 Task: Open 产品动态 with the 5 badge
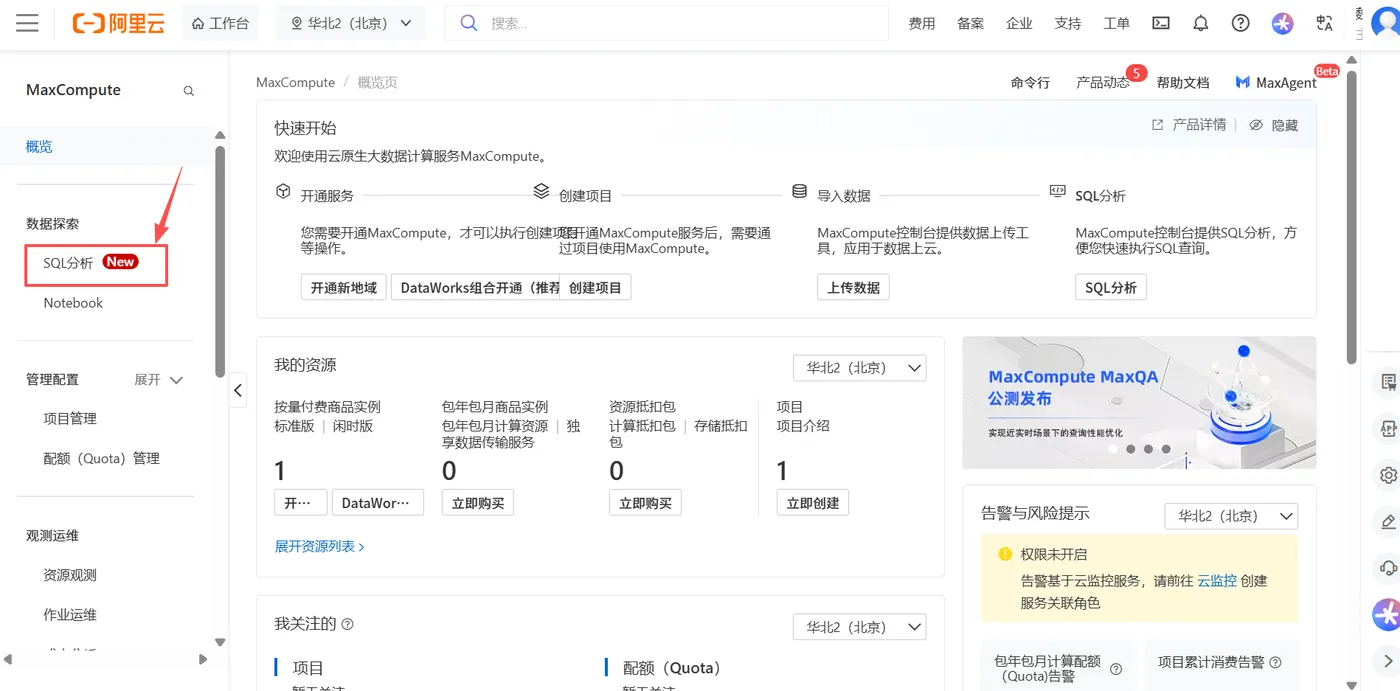[x=1103, y=83]
